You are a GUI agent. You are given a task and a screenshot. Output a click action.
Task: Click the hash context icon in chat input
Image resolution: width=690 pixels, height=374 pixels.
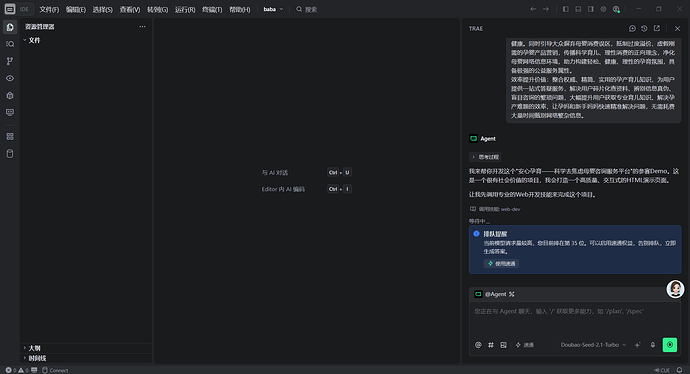(x=491, y=345)
